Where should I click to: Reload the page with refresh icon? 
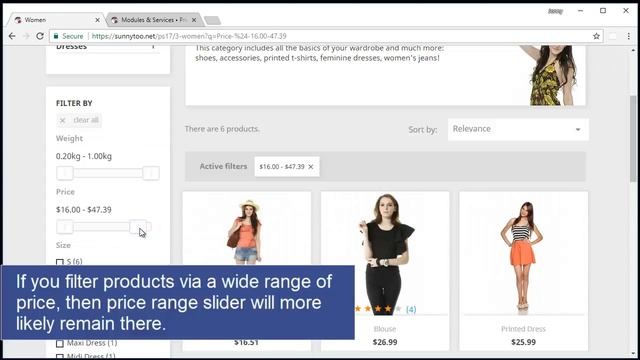point(40,36)
